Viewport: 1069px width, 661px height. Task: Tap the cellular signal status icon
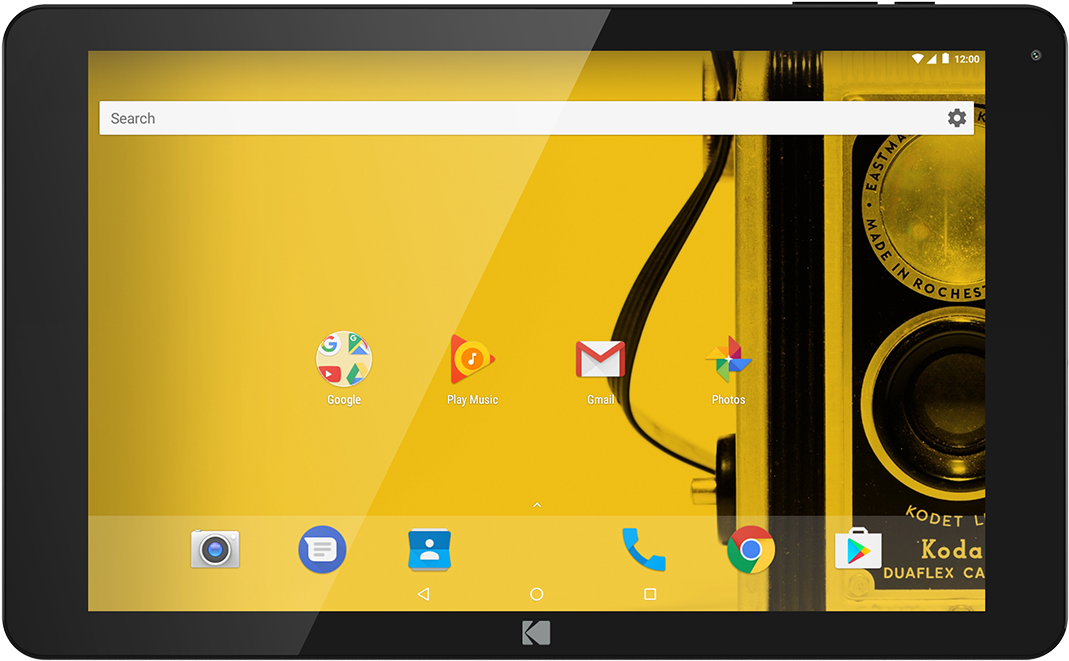[931, 59]
